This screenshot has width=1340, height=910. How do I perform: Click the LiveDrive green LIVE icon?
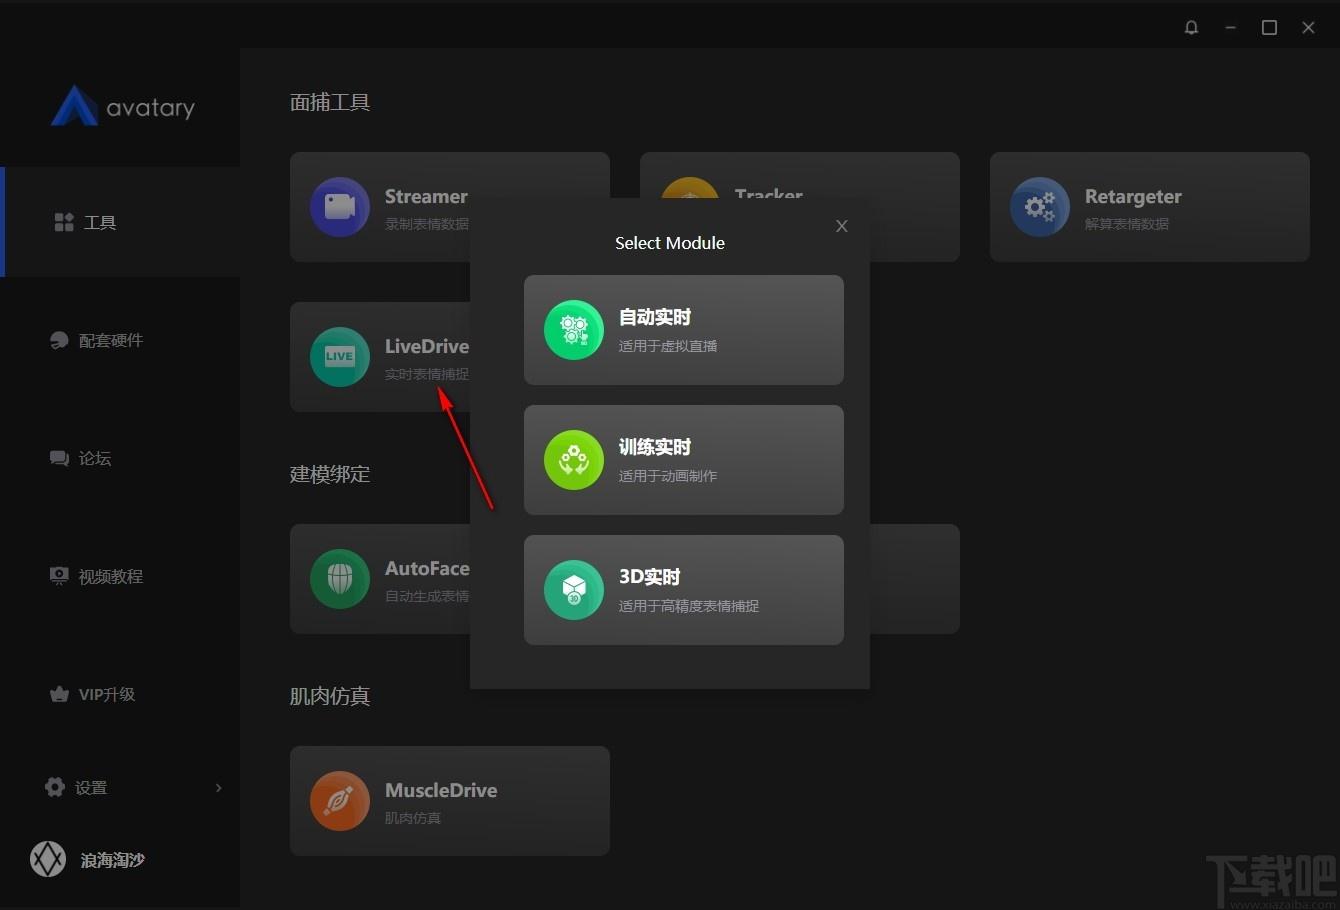[x=340, y=357]
